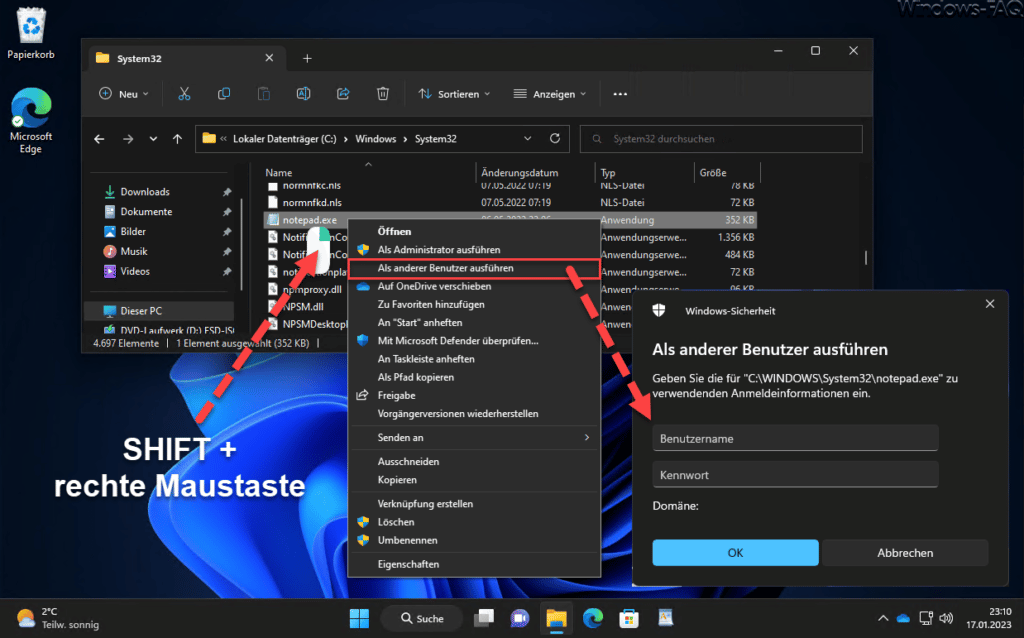
Task: Go forward with the right arrow button
Action: 128,139
